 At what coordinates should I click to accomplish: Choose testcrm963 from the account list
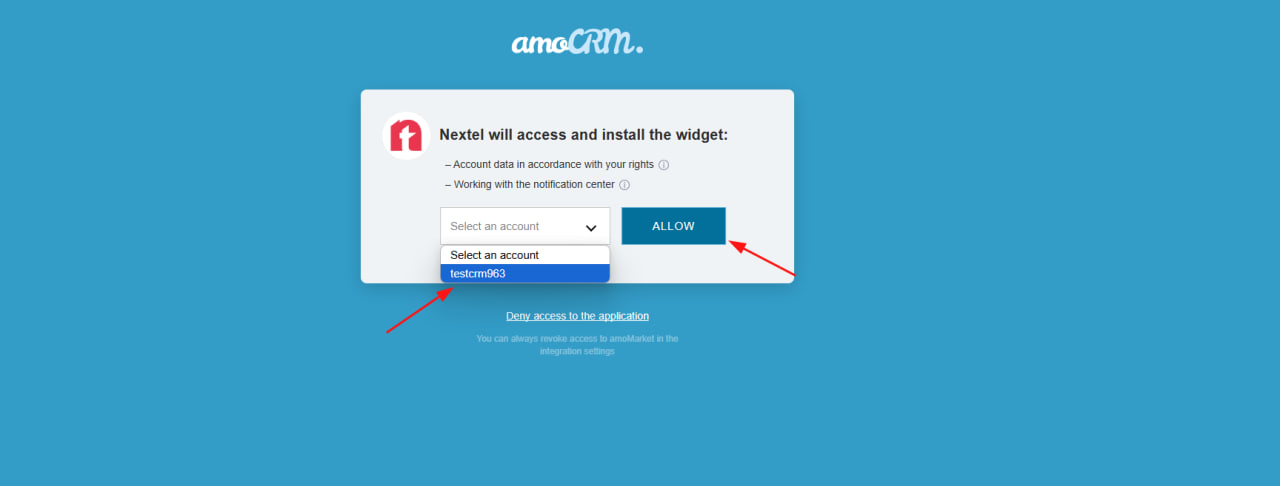coord(525,274)
